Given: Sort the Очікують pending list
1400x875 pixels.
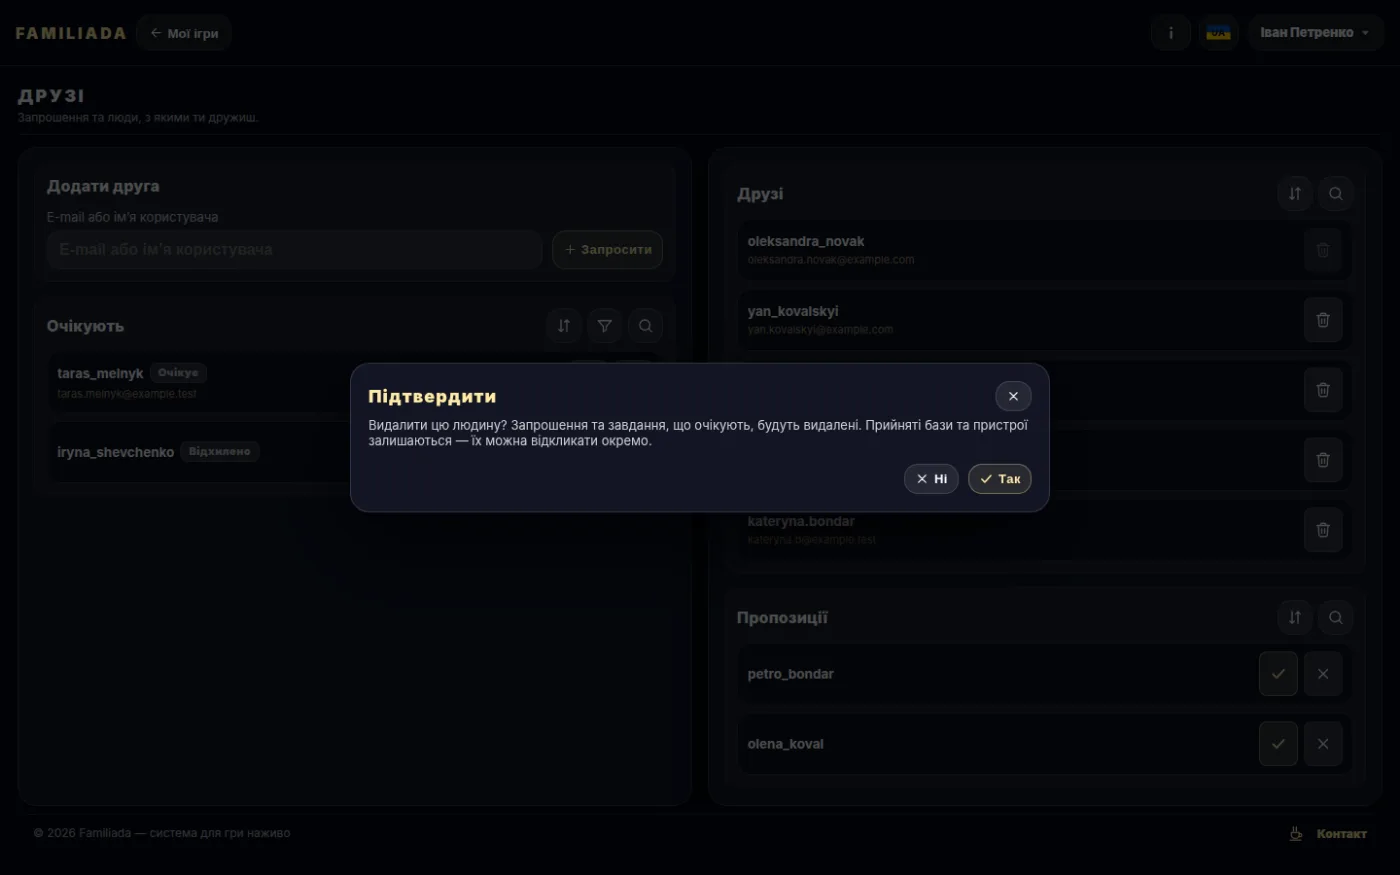Looking at the screenshot, I should (x=564, y=326).
